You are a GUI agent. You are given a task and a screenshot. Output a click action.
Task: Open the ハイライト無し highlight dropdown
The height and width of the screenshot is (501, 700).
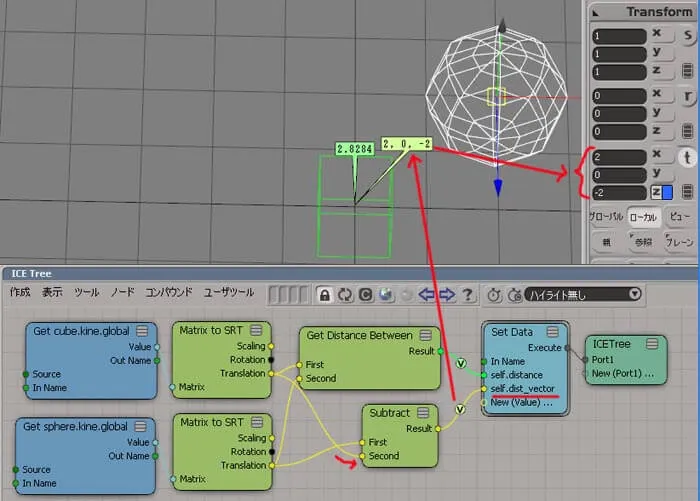click(583, 294)
